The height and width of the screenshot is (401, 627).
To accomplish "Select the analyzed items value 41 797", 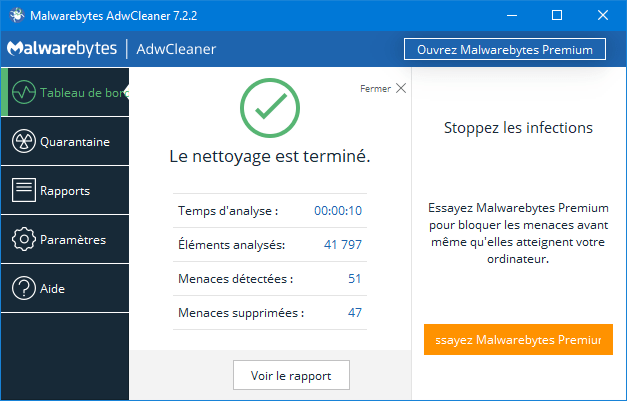I will pyautogui.click(x=343, y=244).
